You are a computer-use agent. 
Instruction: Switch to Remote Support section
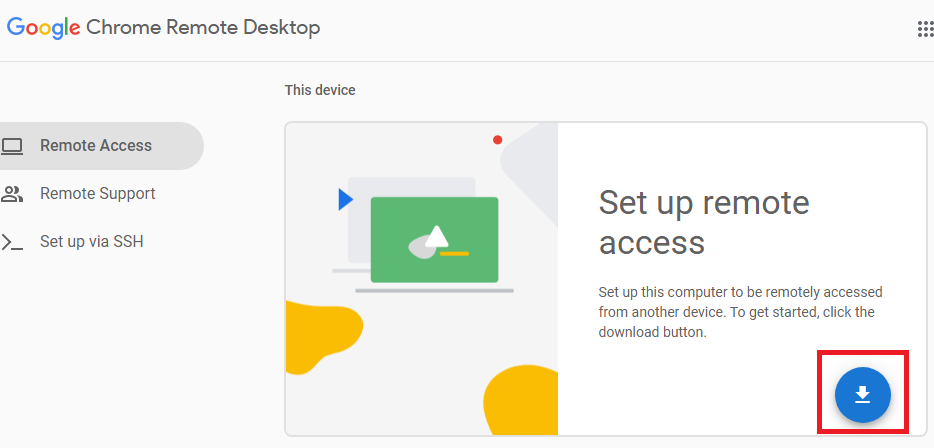[x=100, y=194]
